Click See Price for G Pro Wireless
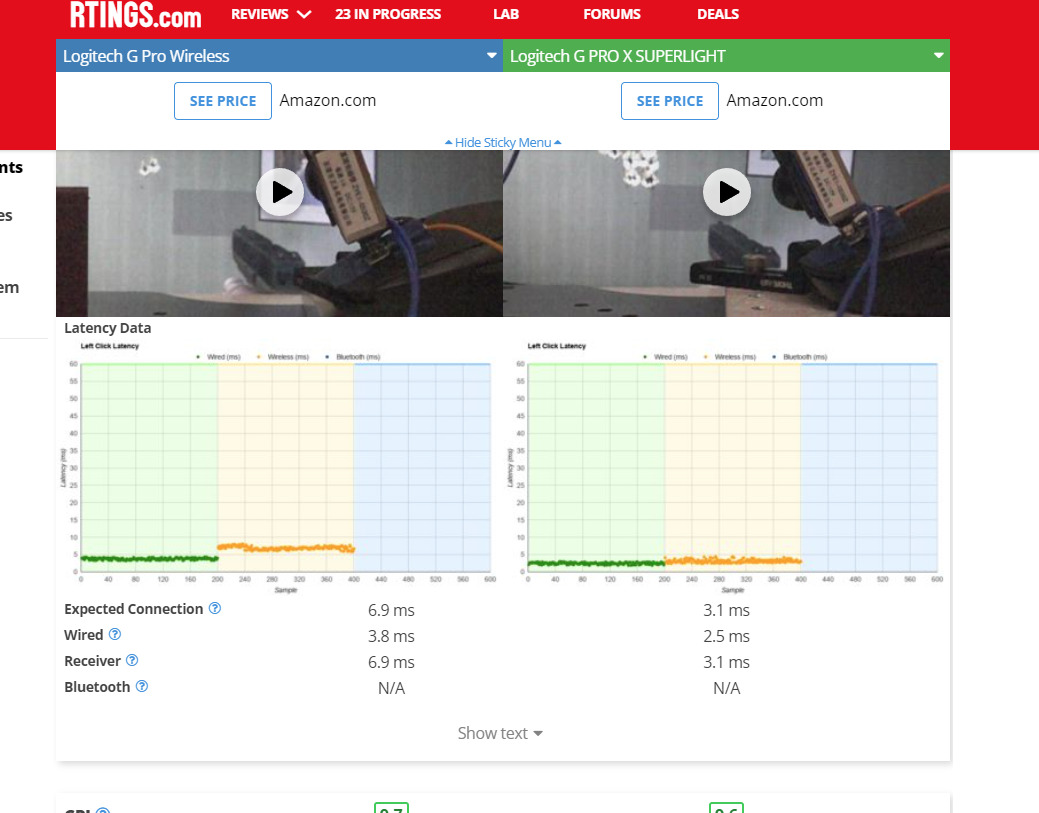Screen dimensions: 1039x813 (x=223, y=101)
